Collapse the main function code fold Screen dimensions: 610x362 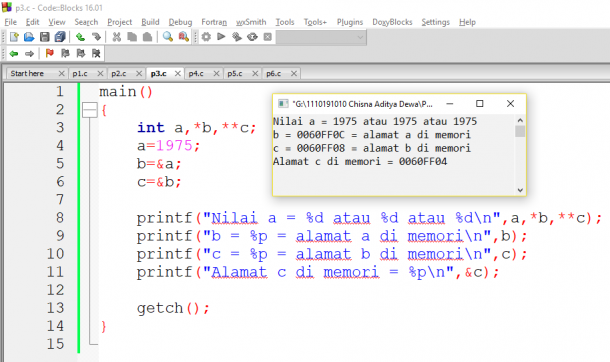89,110
